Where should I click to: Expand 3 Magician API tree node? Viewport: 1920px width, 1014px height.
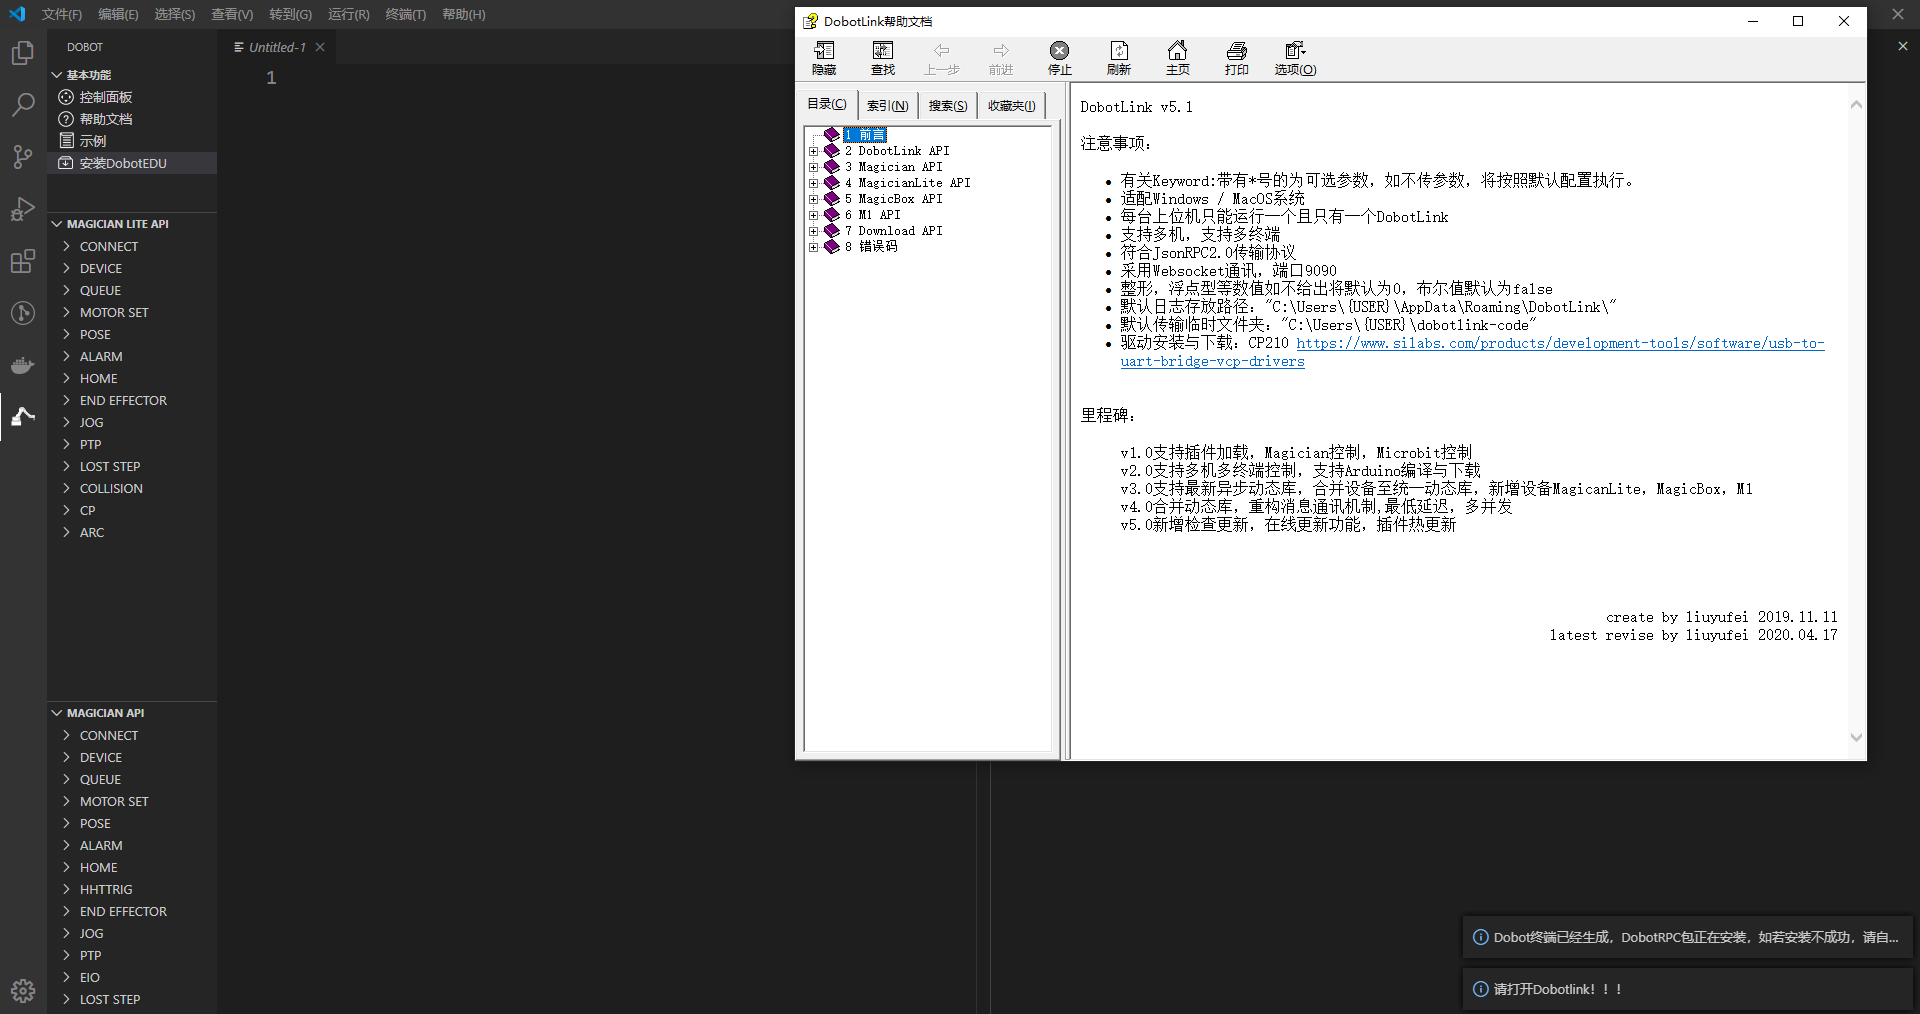click(814, 167)
